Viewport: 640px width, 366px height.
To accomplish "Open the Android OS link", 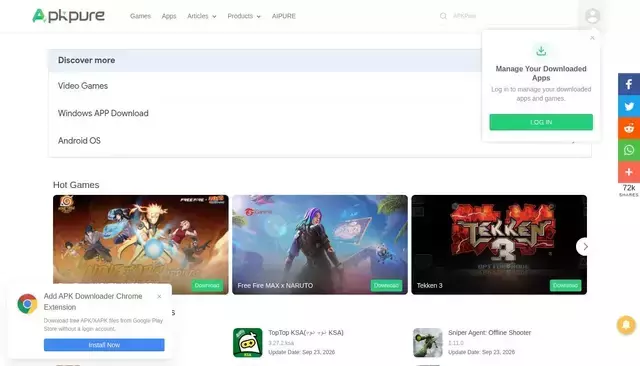I will [79, 141].
